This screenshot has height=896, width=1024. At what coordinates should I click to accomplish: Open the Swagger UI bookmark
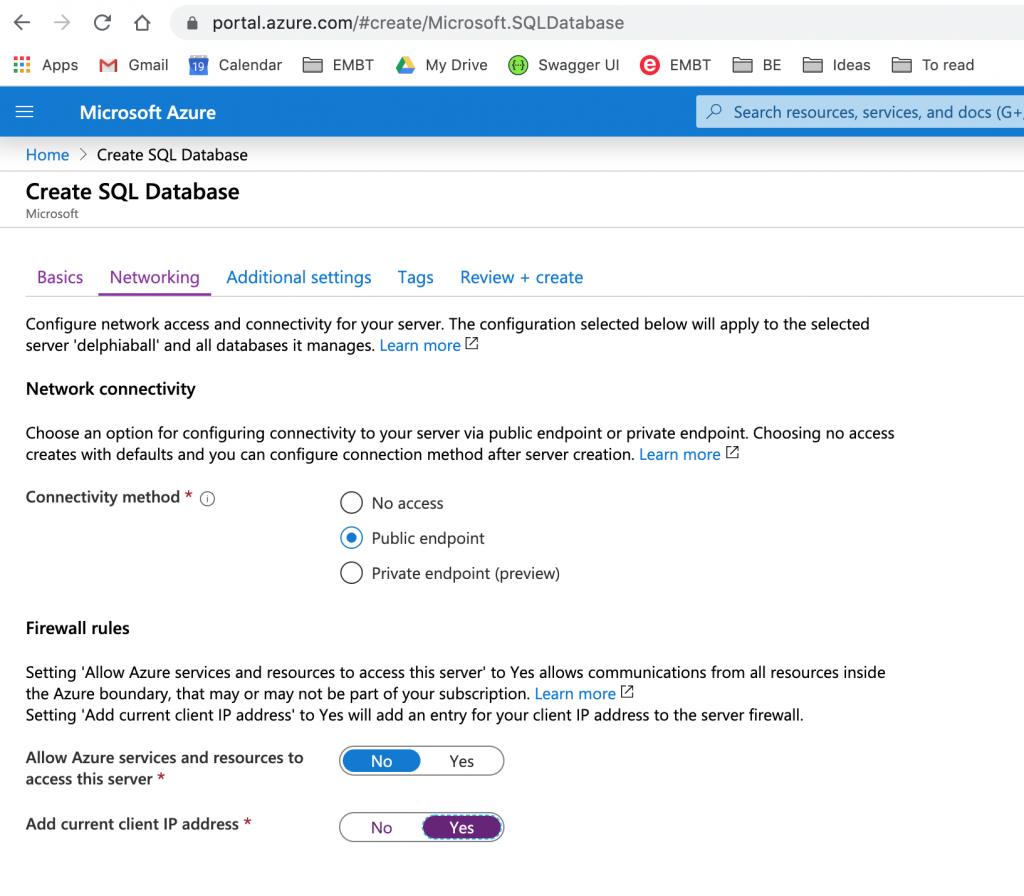[x=564, y=65]
